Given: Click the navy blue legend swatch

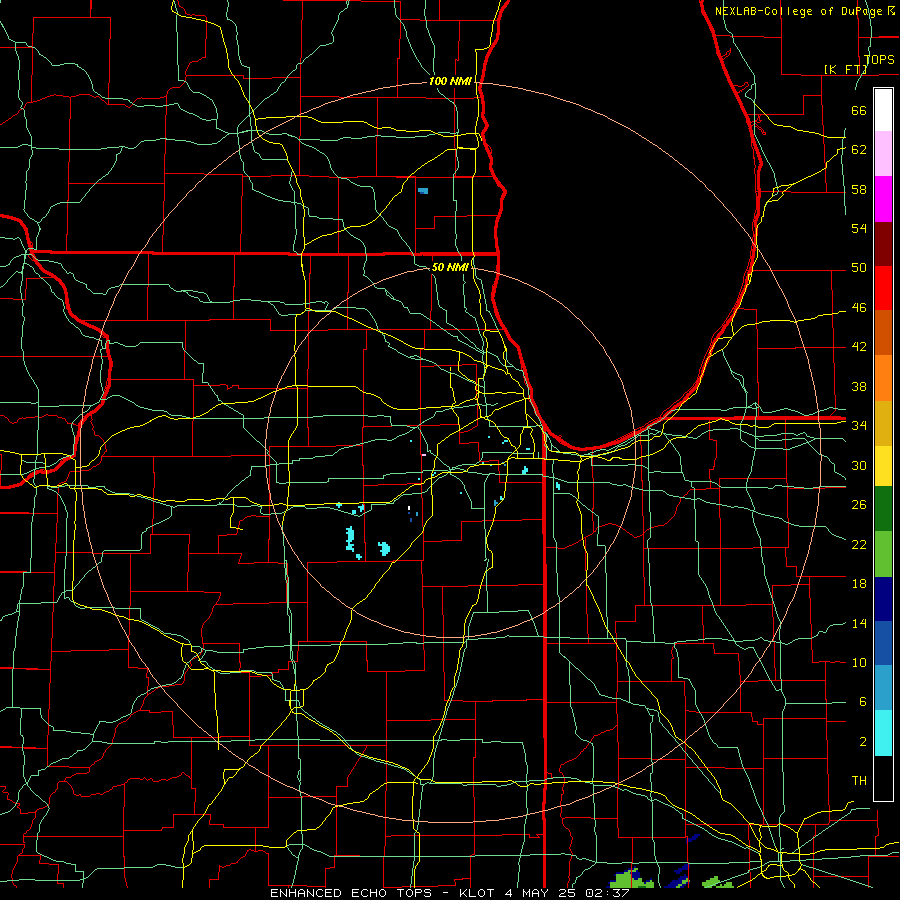Looking at the screenshot, I should point(883,599).
